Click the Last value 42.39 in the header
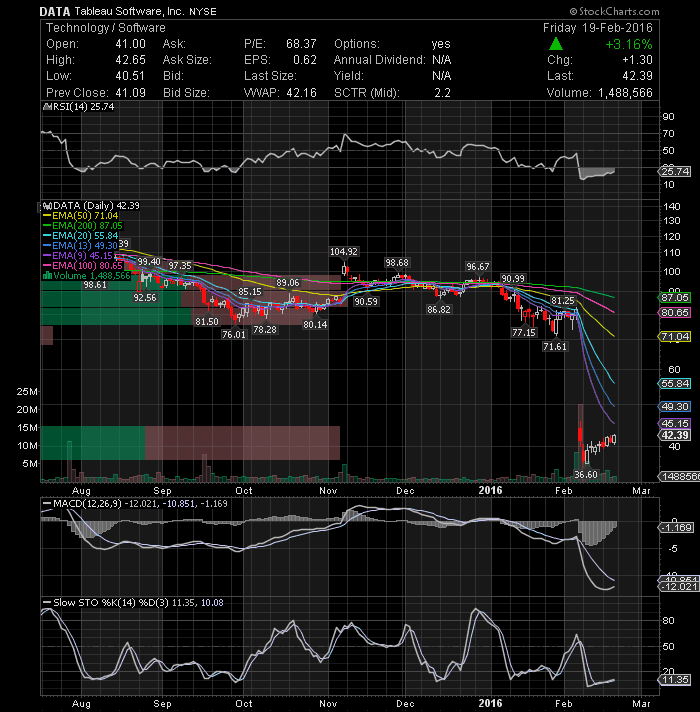The width and height of the screenshot is (700, 712). coord(637,76)
